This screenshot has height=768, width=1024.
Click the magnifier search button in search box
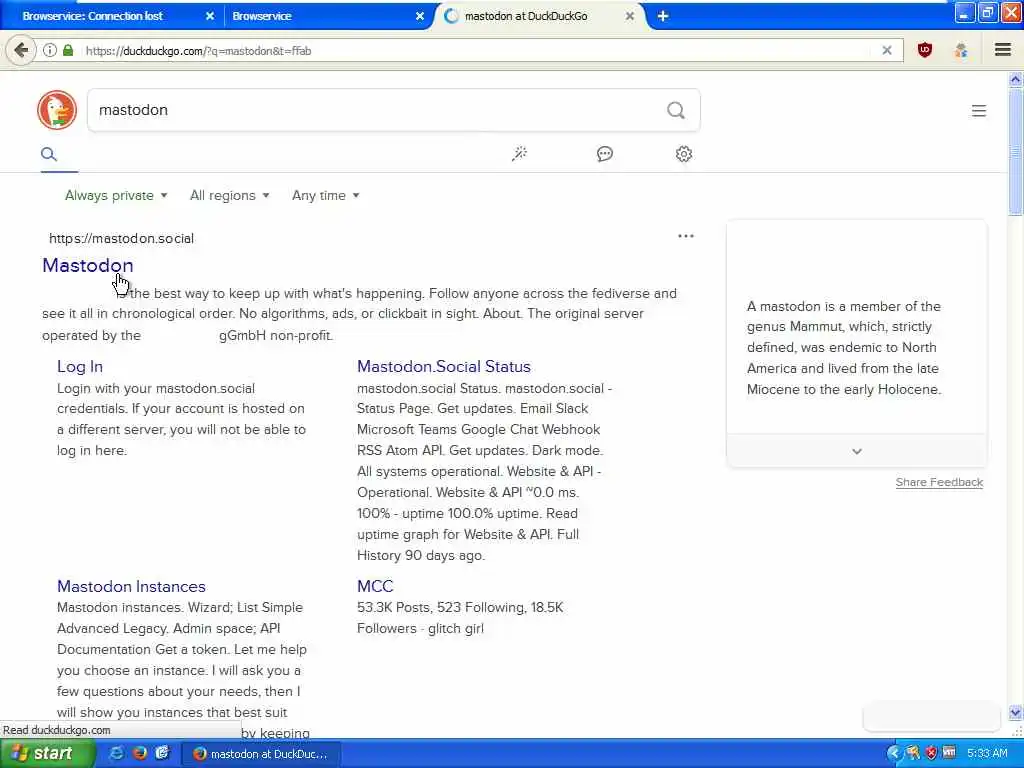coord(676,110)
